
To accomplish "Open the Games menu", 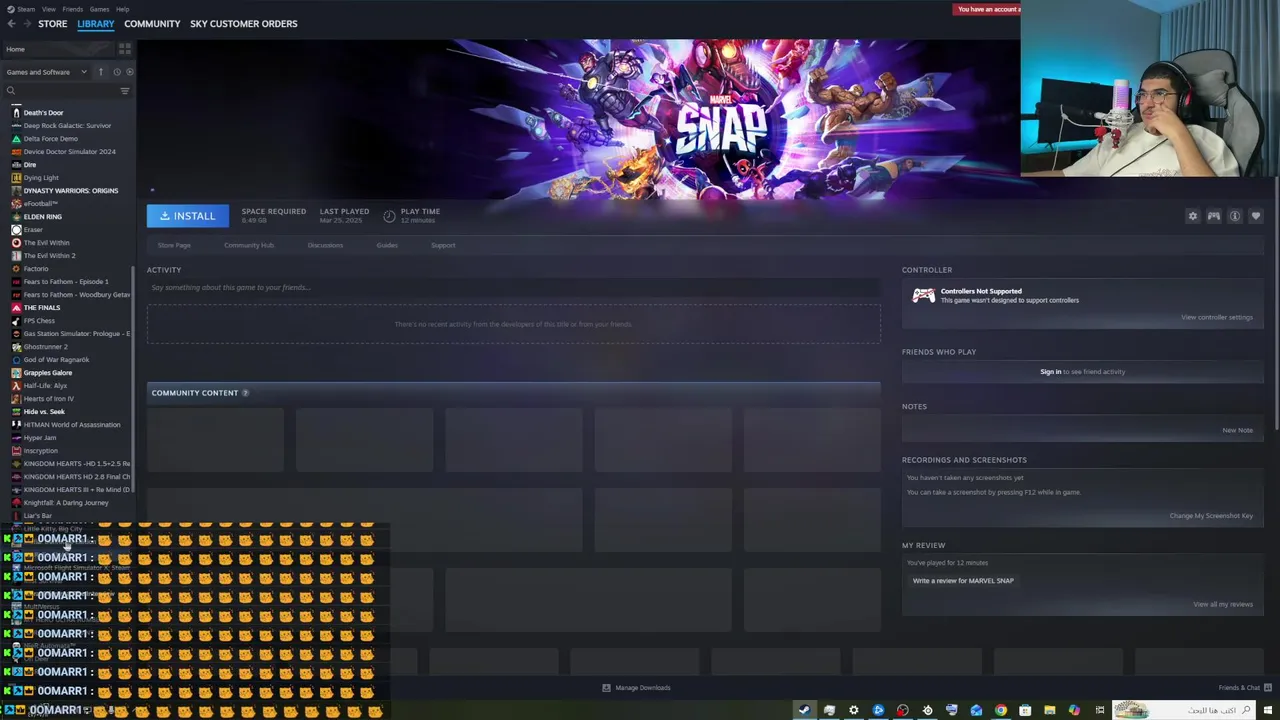I will (x=99, y=9).
